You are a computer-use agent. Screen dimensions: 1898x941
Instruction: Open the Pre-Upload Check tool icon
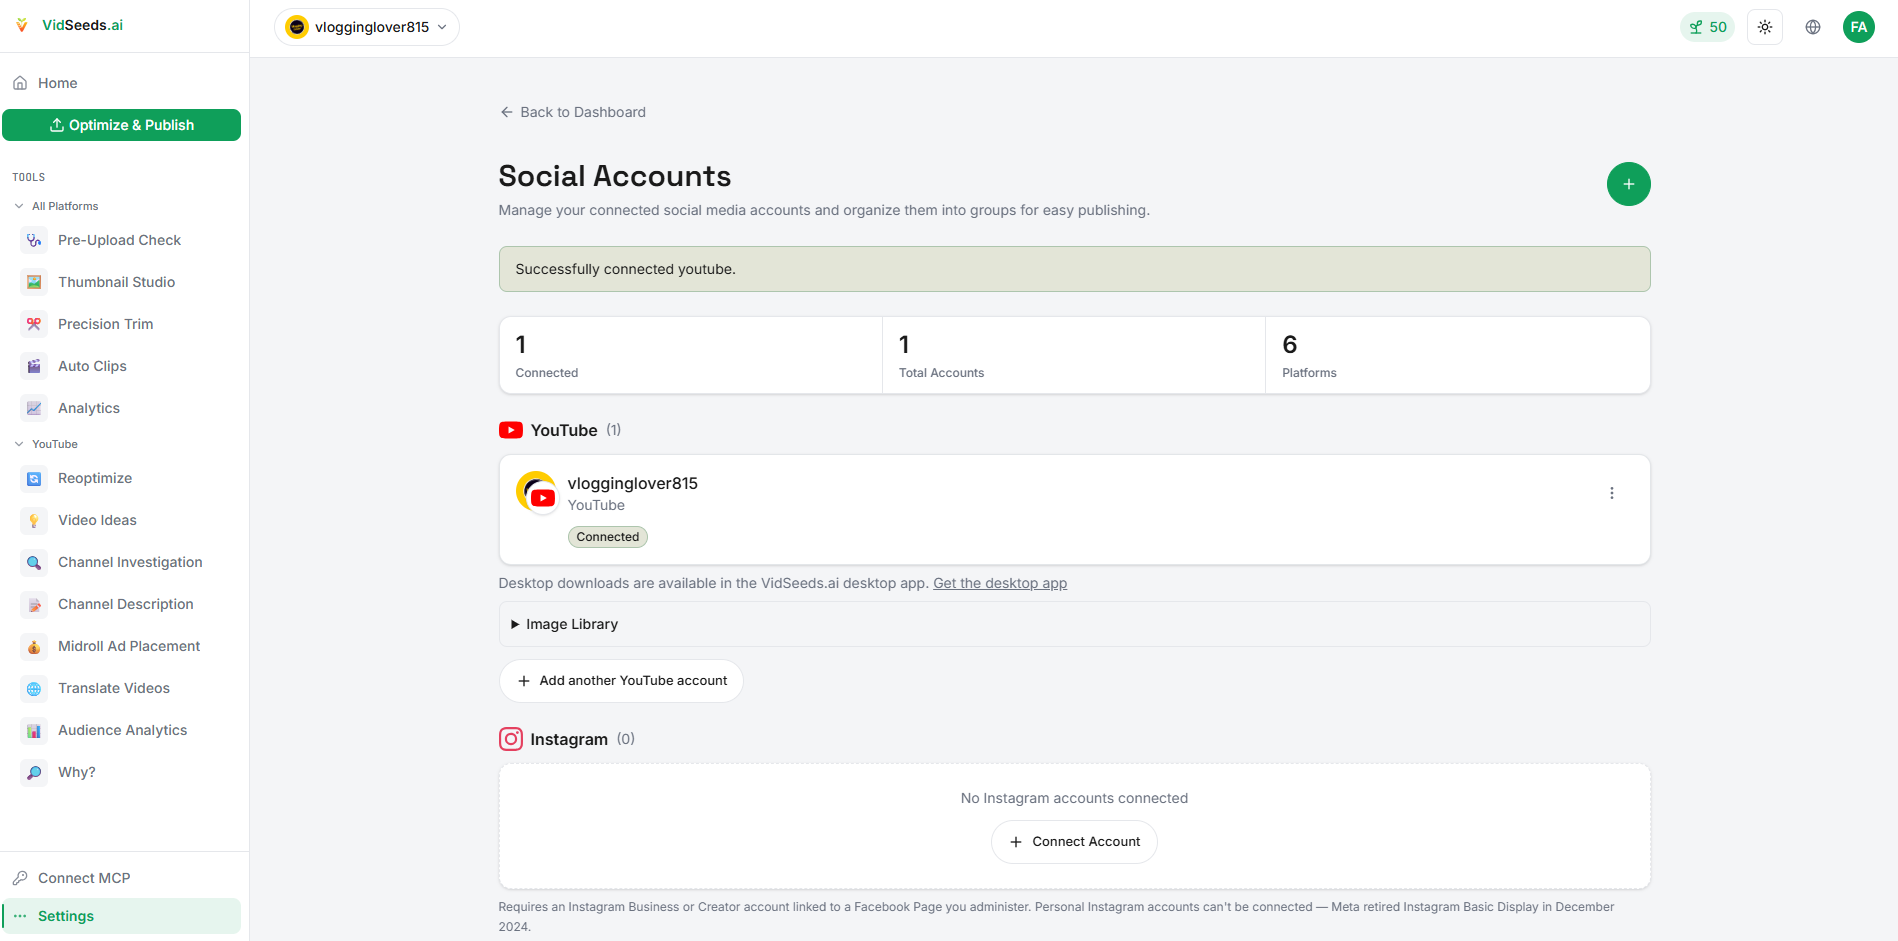pyautogui.click(x=34, y=240)
